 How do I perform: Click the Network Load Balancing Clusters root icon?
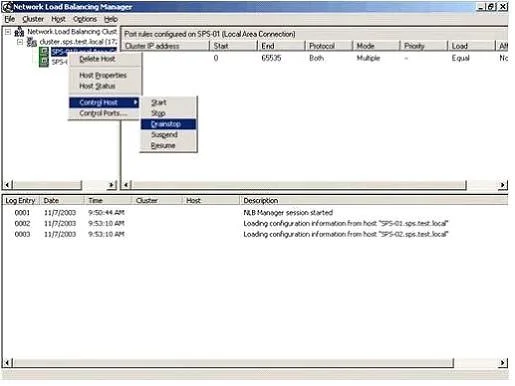click(x=20, y=32)
